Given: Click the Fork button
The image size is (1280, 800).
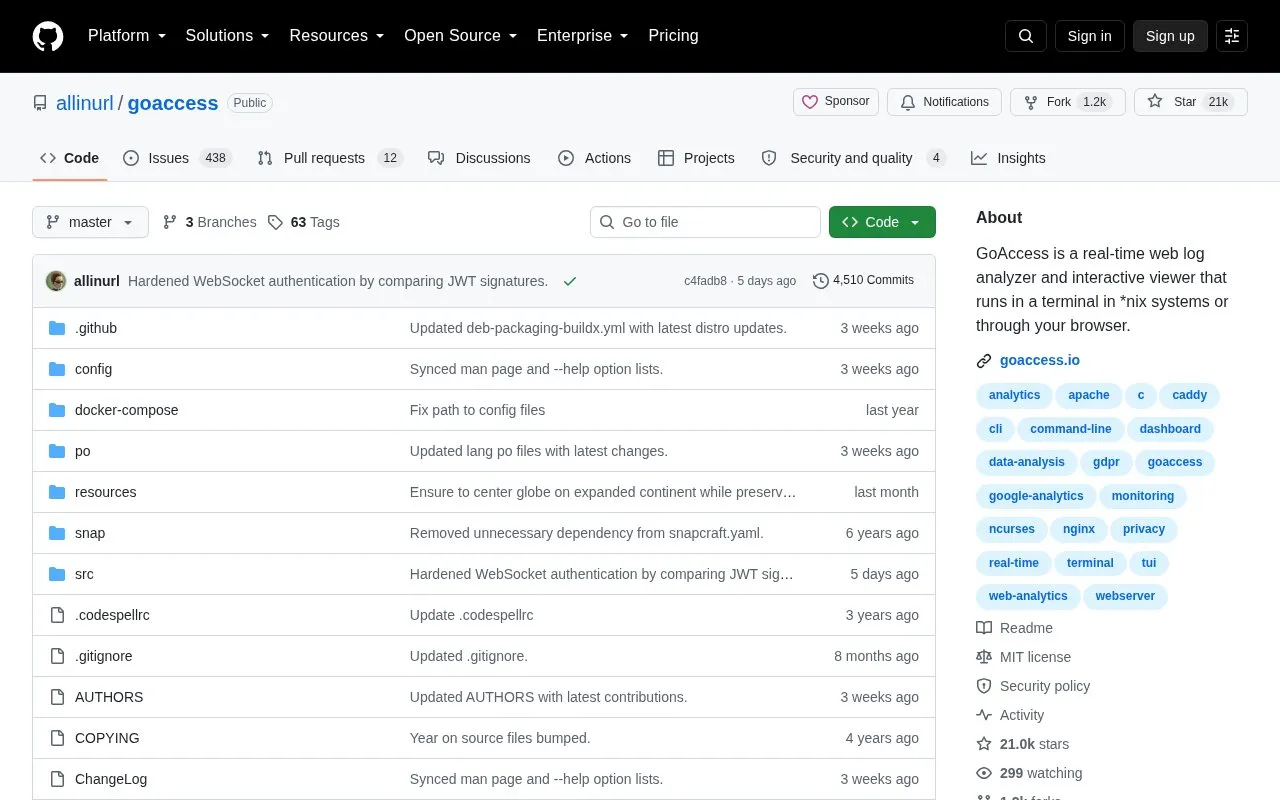Looking at the screenshot, I should 1068,102.
